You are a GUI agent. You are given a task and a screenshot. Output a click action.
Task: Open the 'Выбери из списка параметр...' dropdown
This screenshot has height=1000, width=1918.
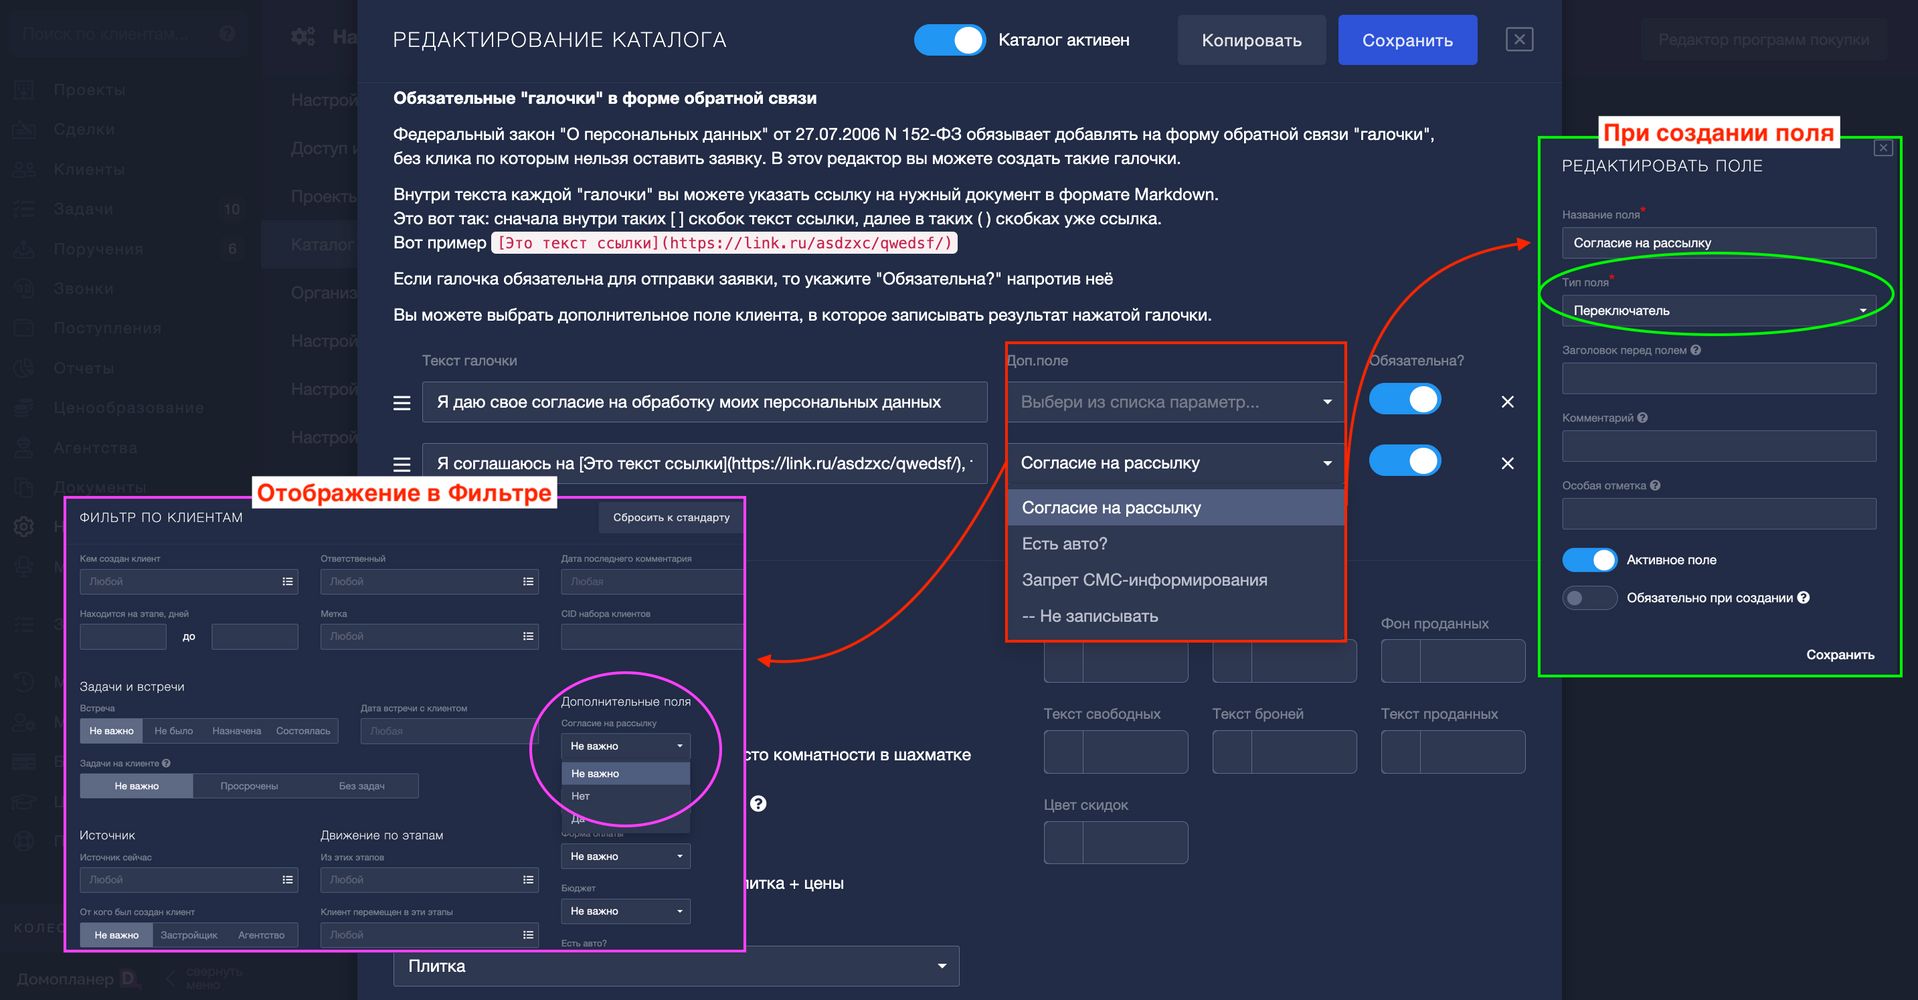pyautogui.click(x=1176, y=402)
